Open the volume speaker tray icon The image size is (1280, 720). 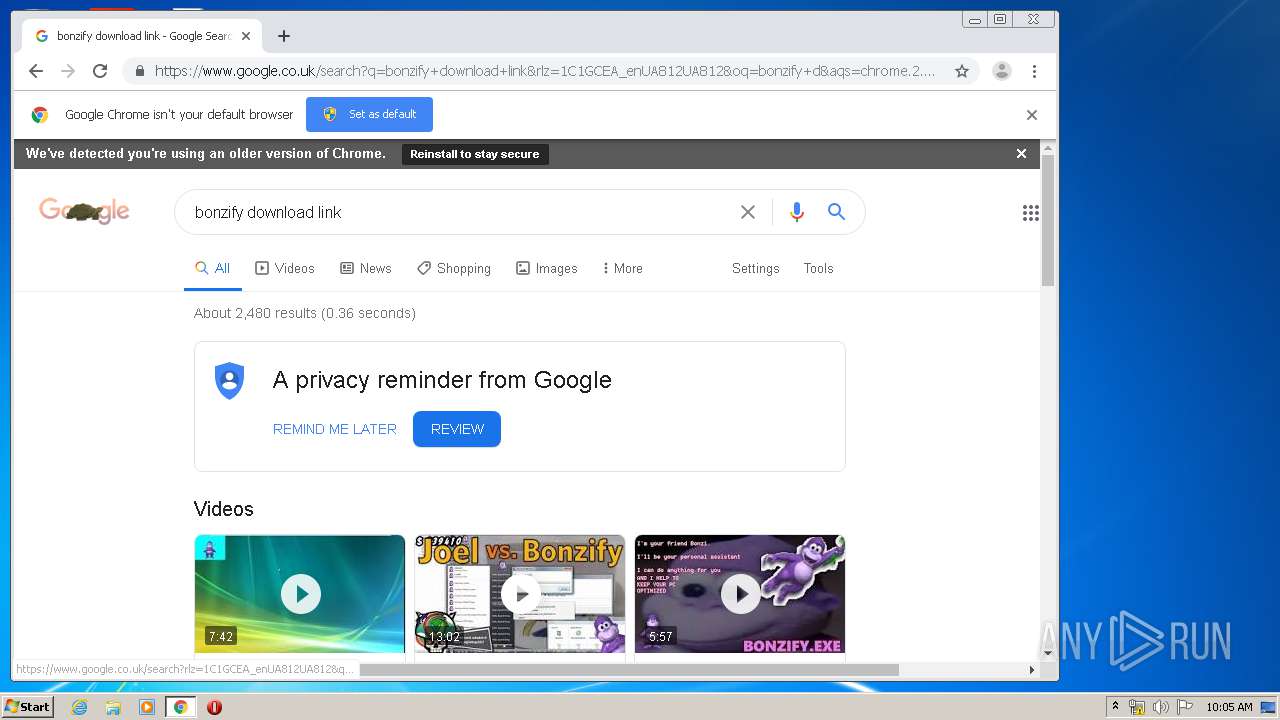pos(1160,707)
